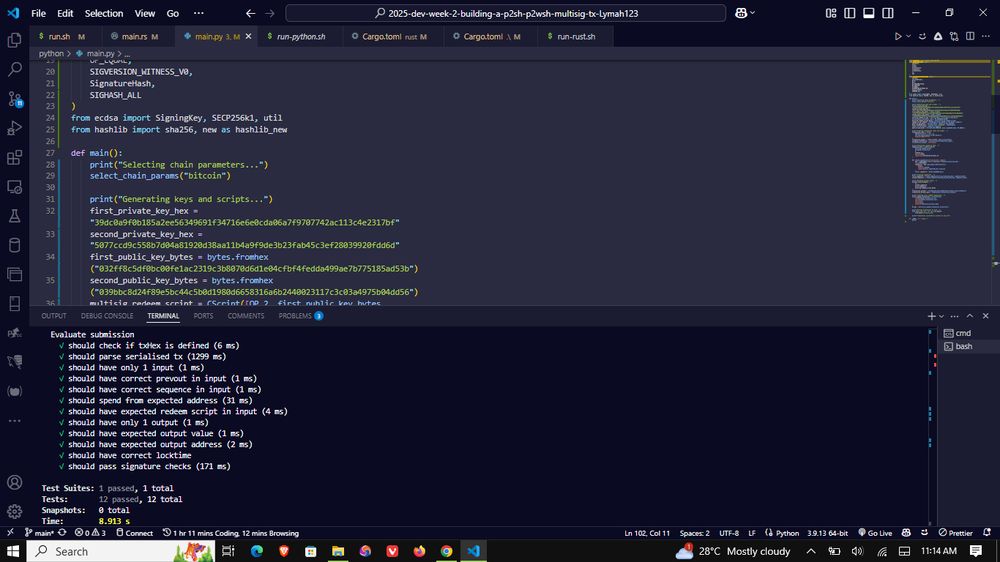Open Run and Debug view
Image resolution: width=1000 pixels, height=562 pixels.
[14, 128]
